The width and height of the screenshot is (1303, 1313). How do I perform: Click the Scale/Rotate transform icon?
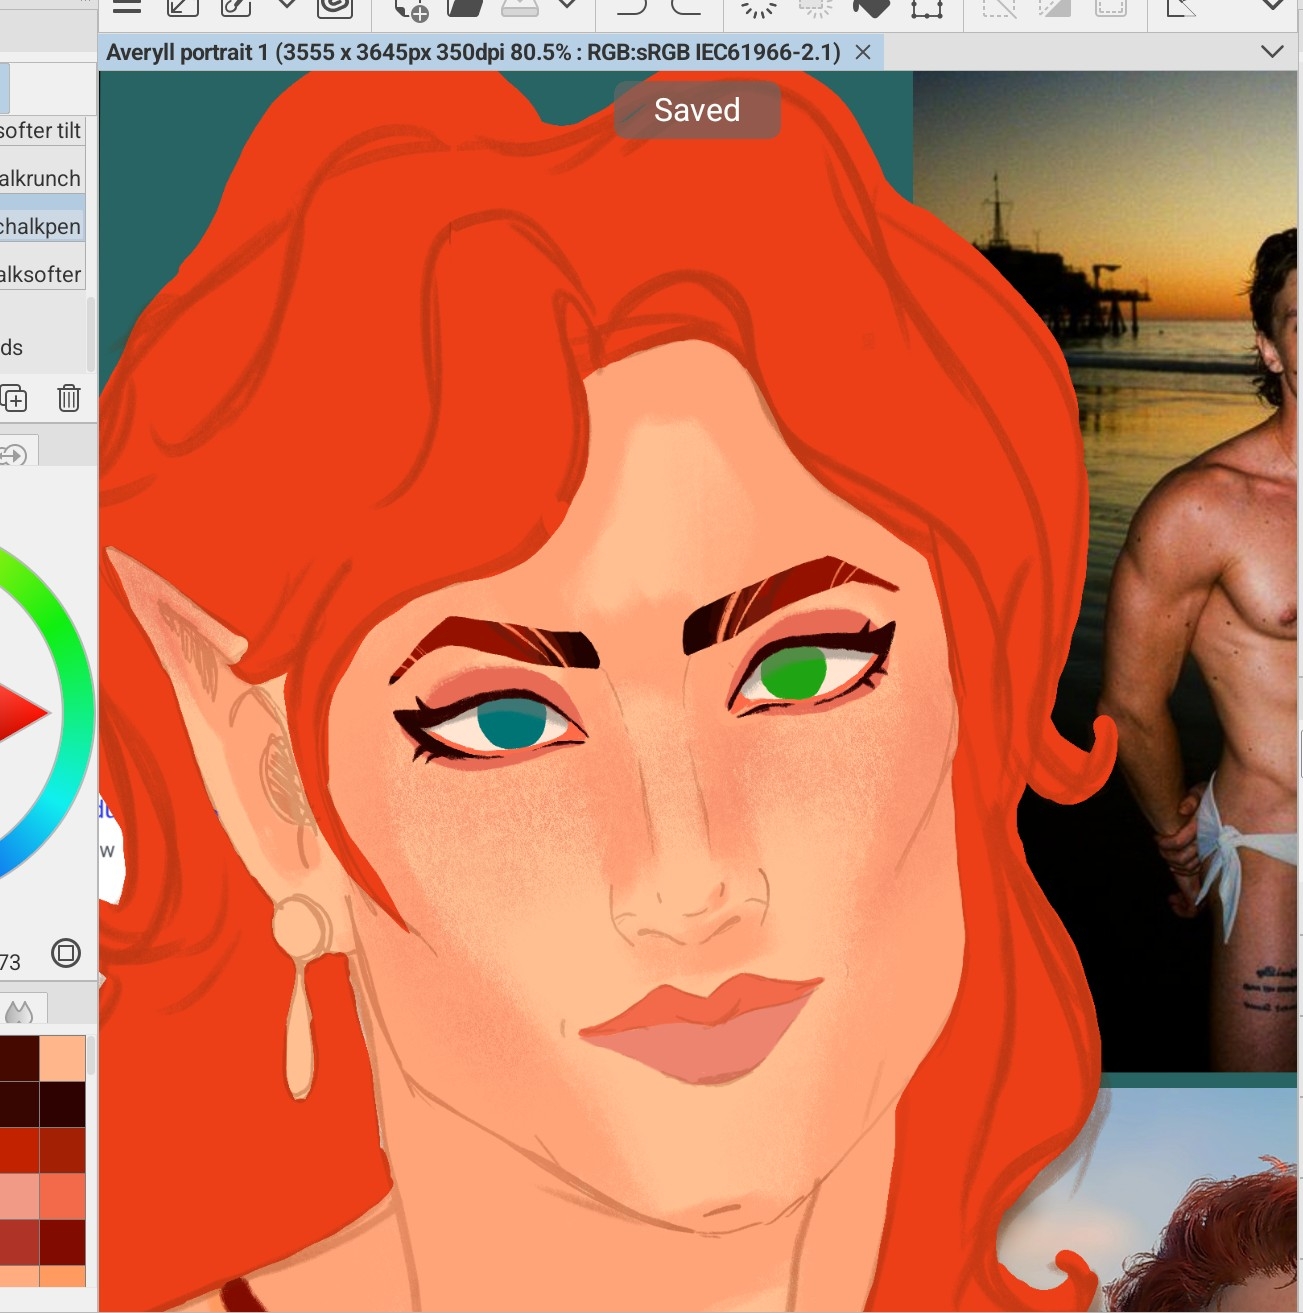926,8
